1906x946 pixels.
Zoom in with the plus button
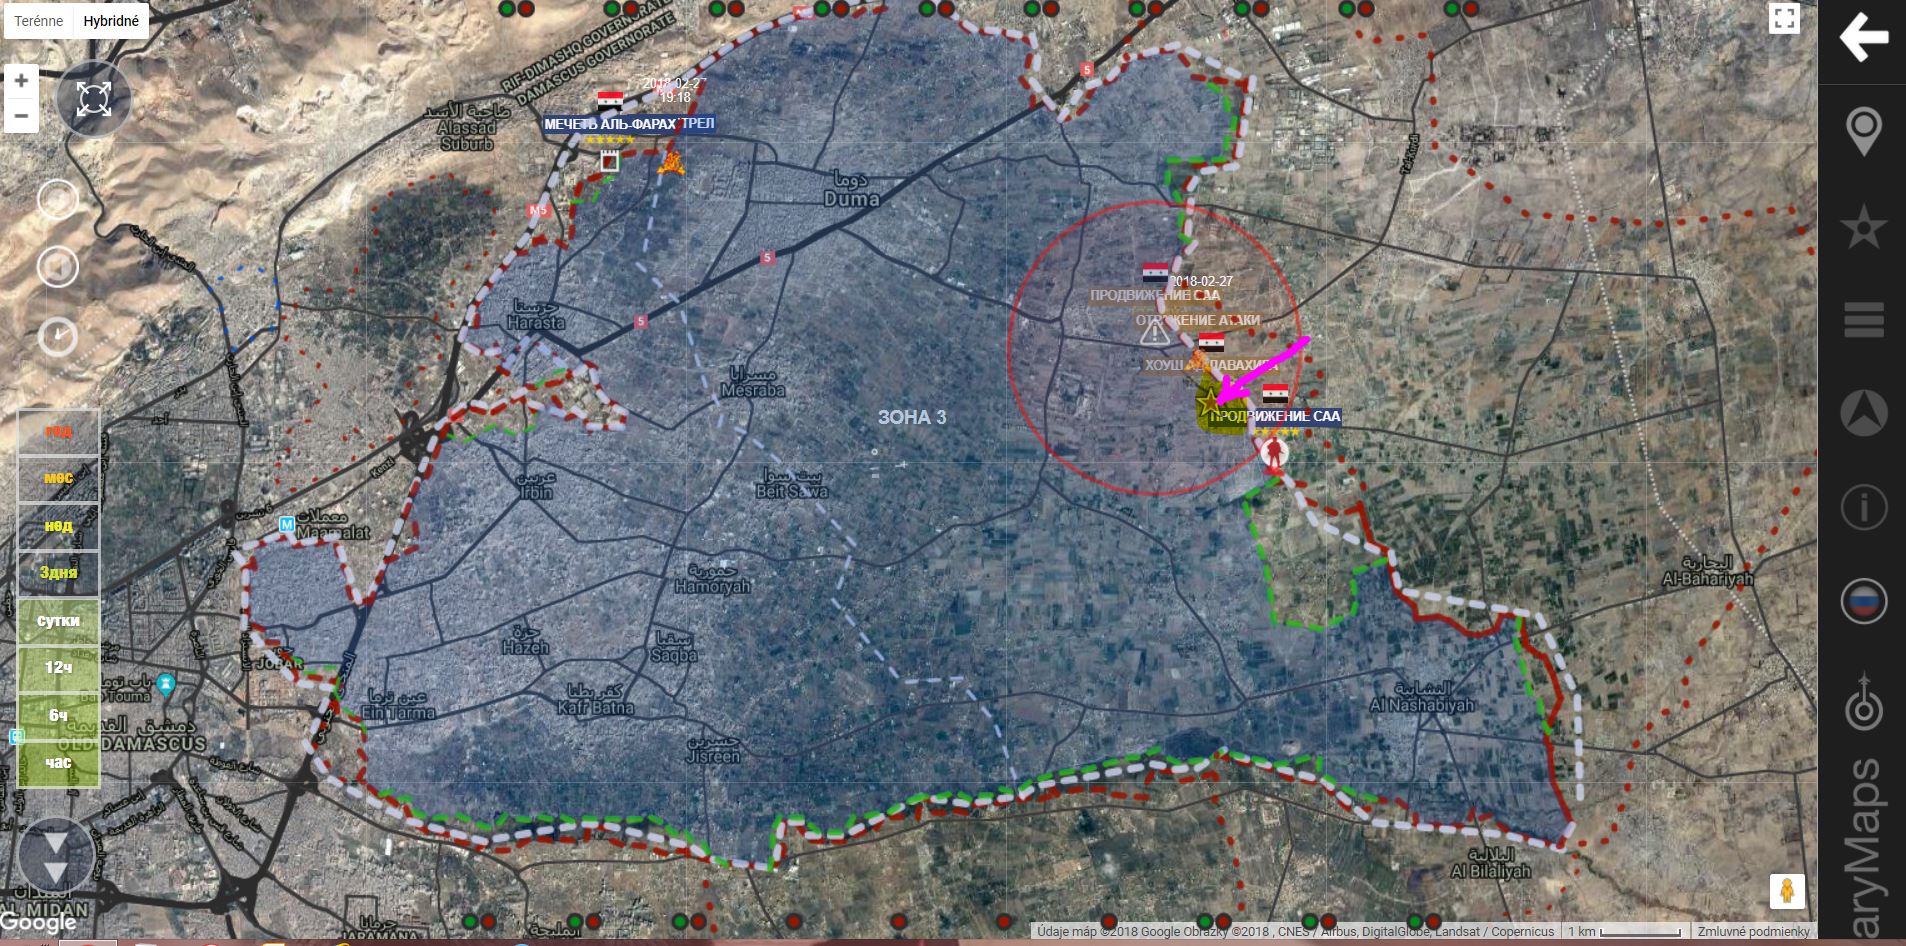(21, 81)
